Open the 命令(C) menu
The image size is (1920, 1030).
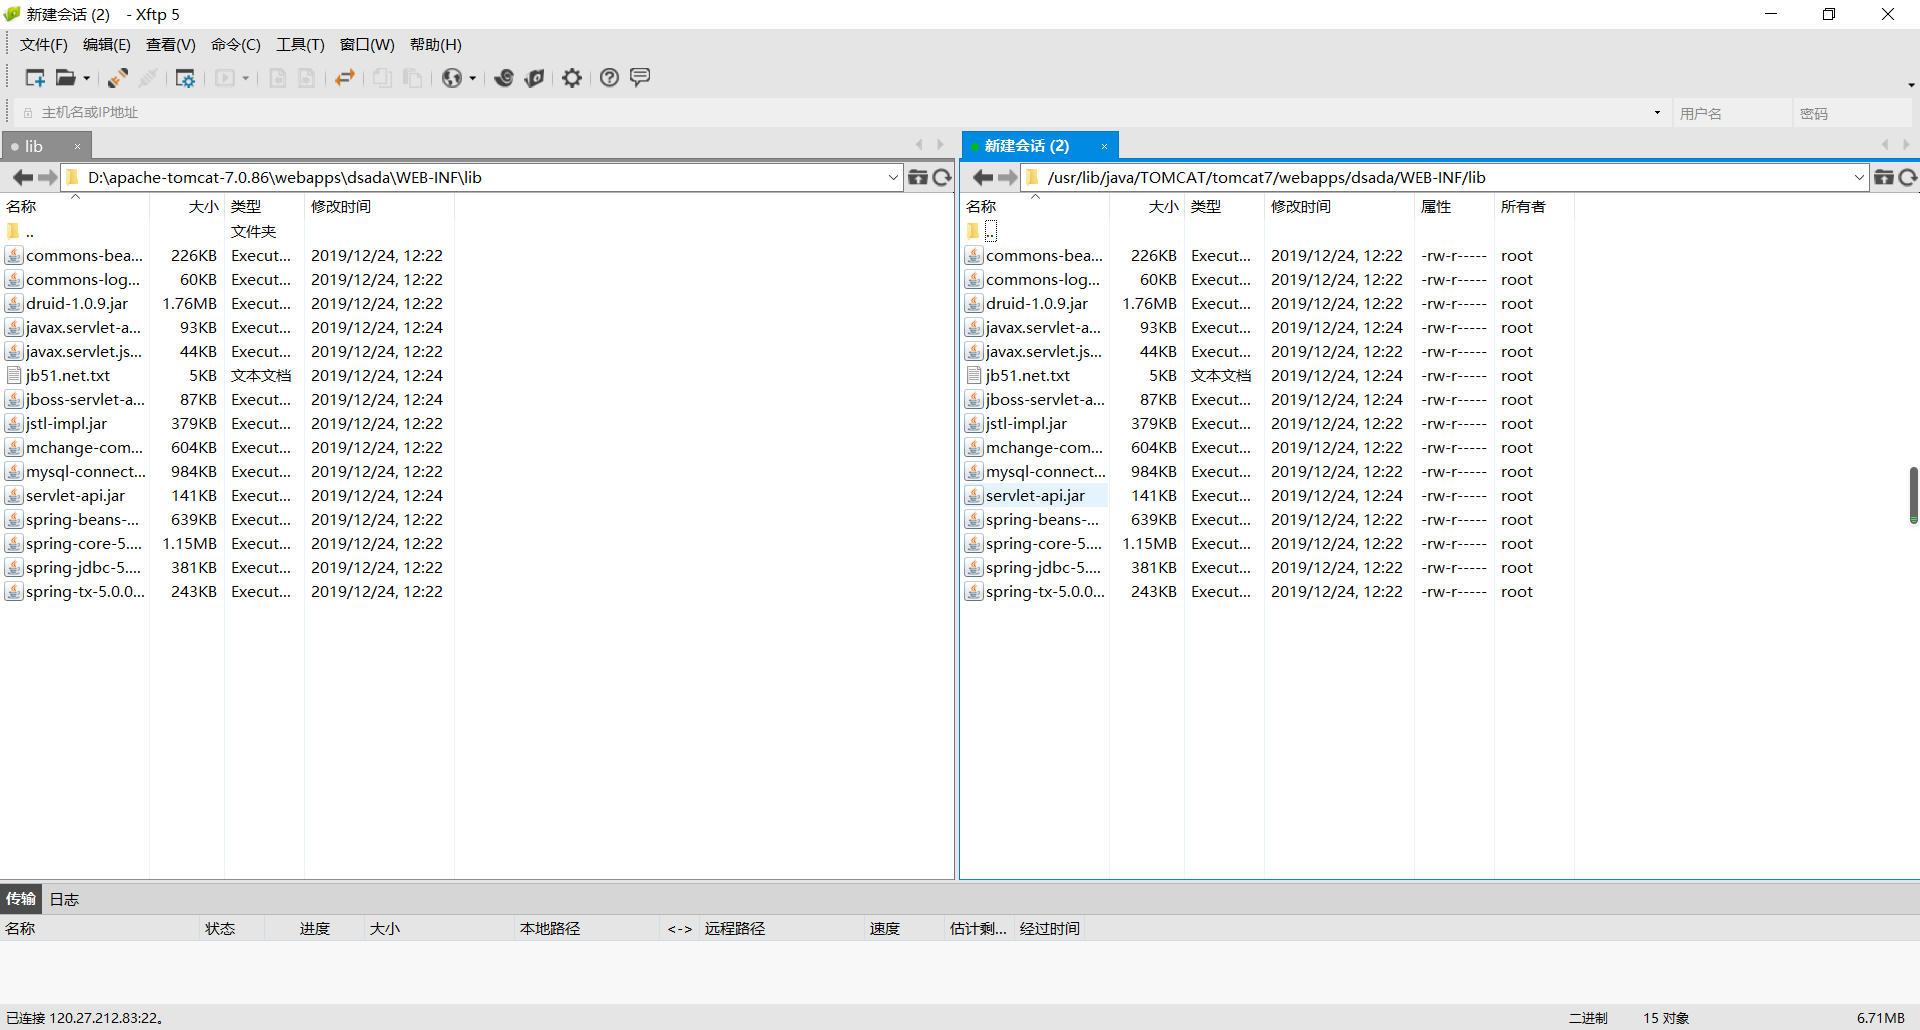[236, 44]
